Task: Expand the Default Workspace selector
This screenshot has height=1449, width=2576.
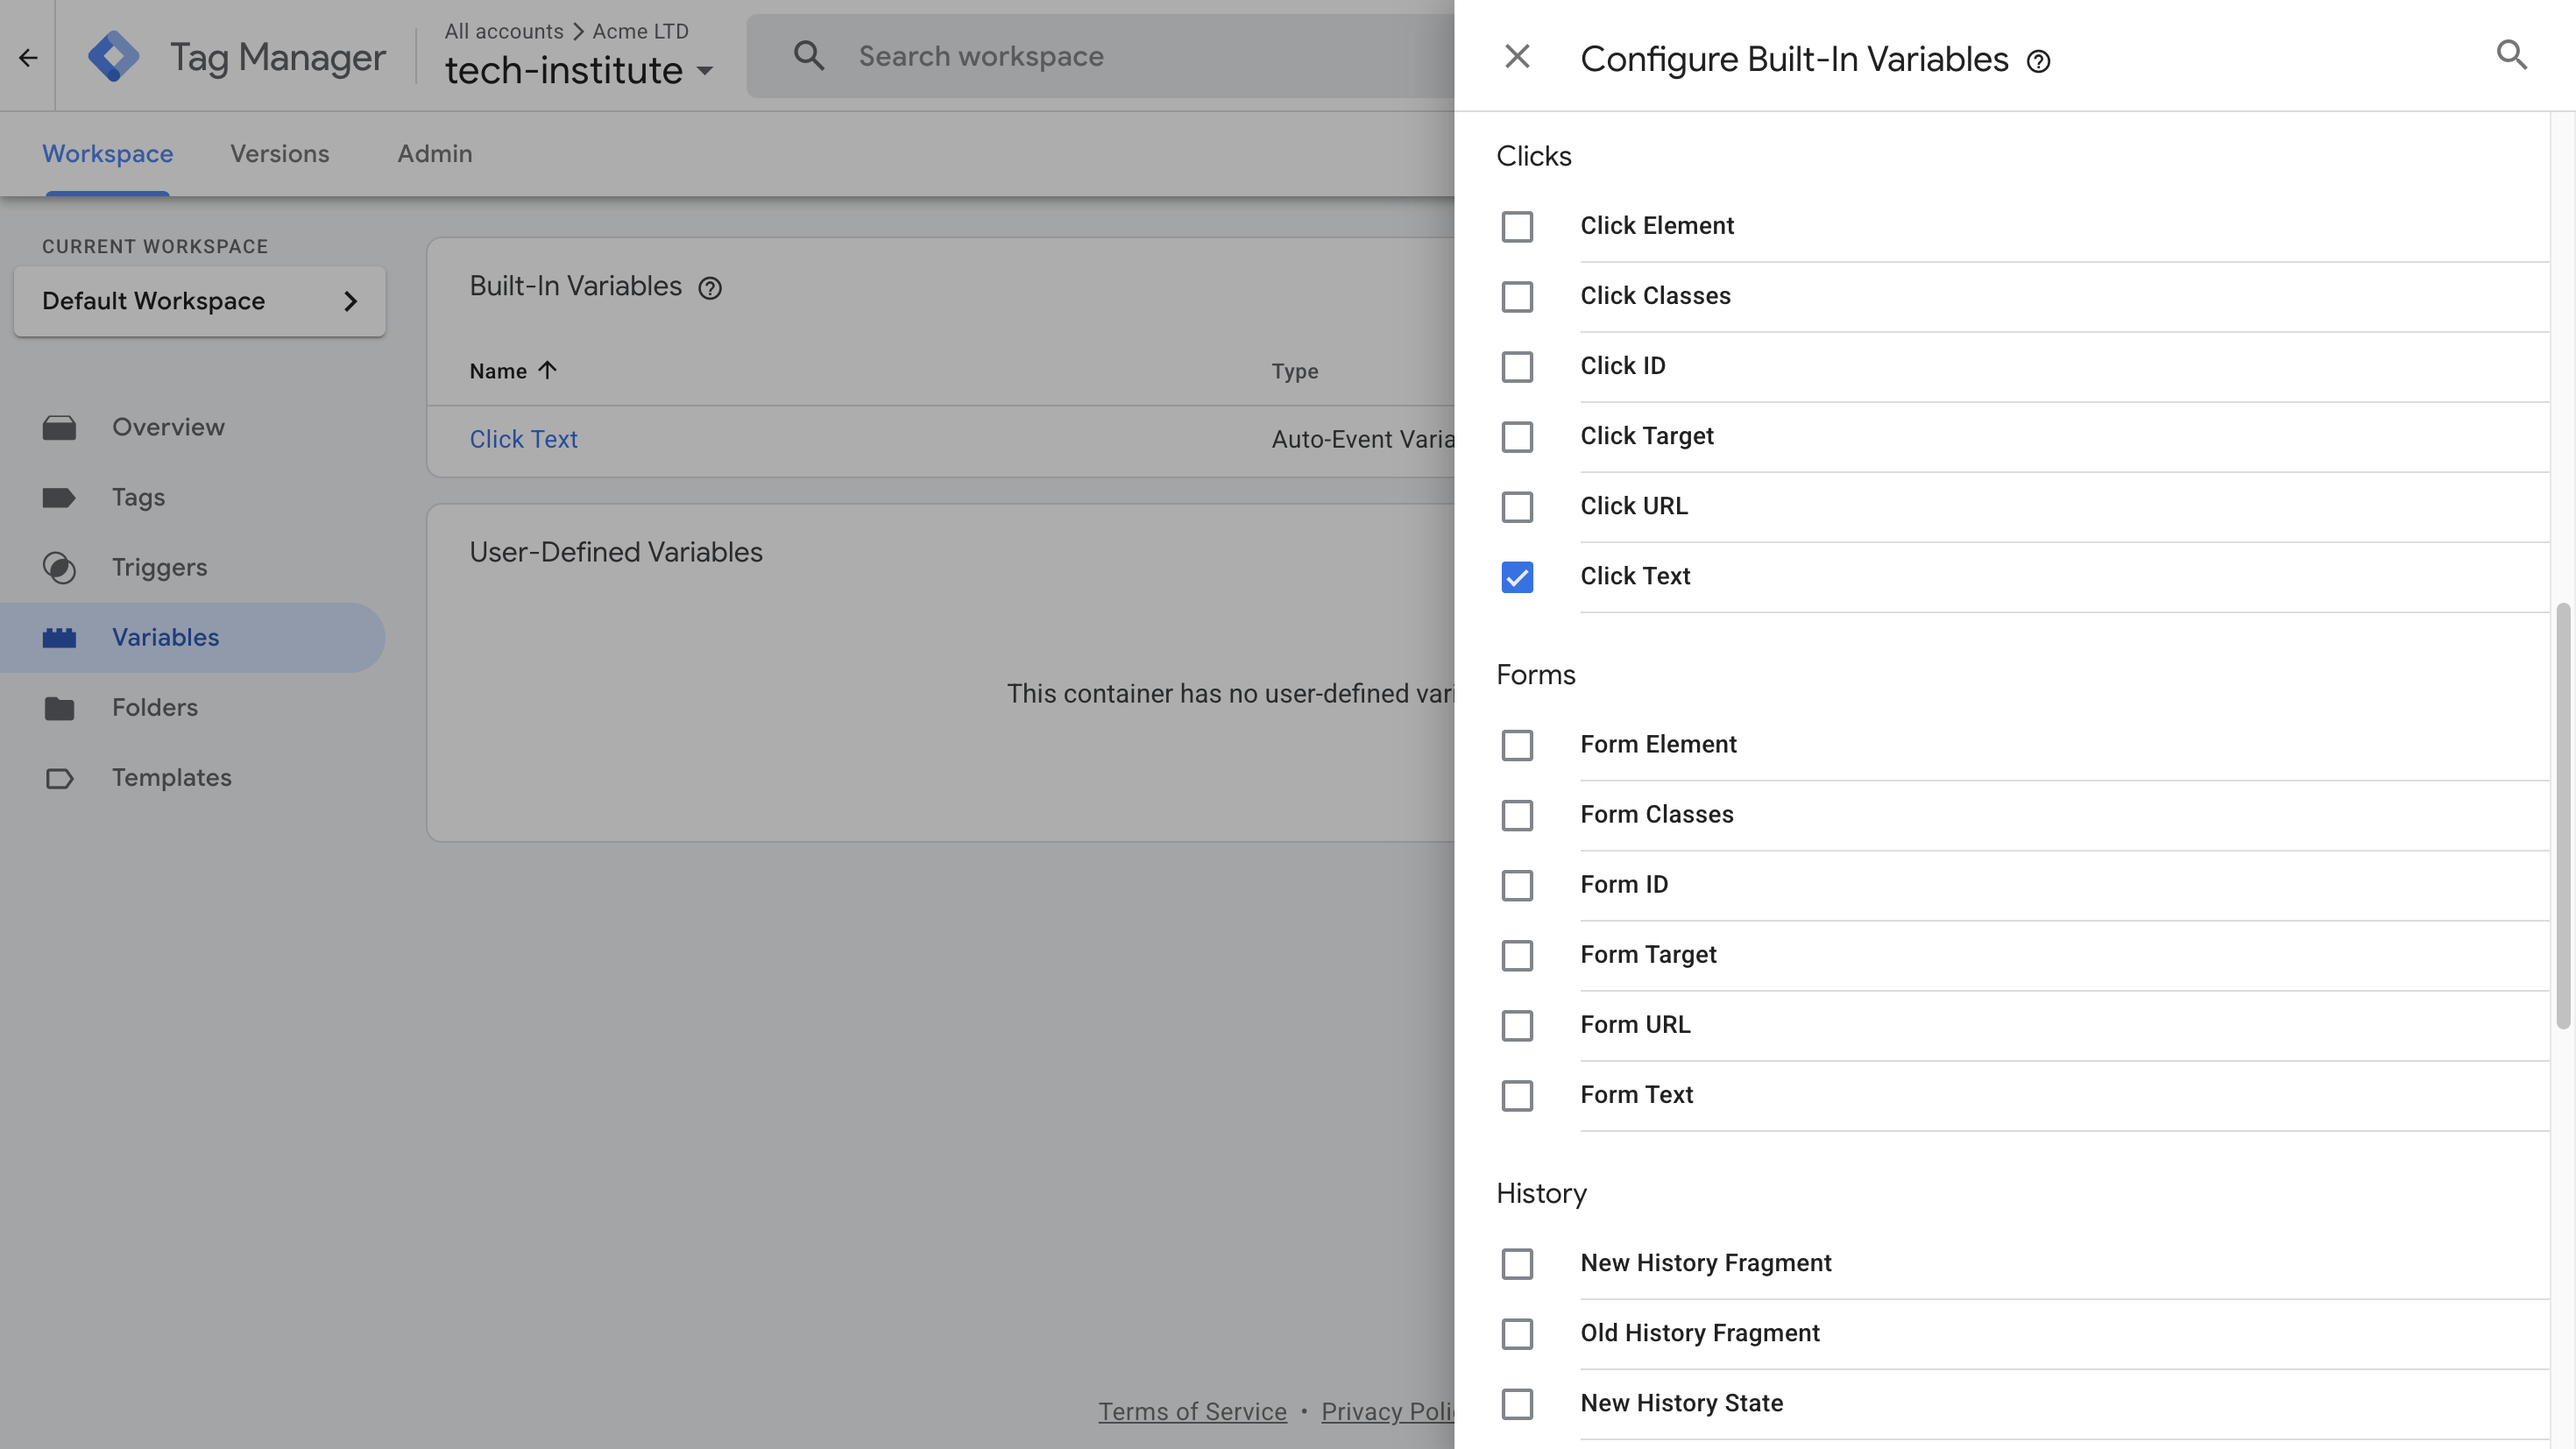Action: pyautogui.click(x=200, y=301)
